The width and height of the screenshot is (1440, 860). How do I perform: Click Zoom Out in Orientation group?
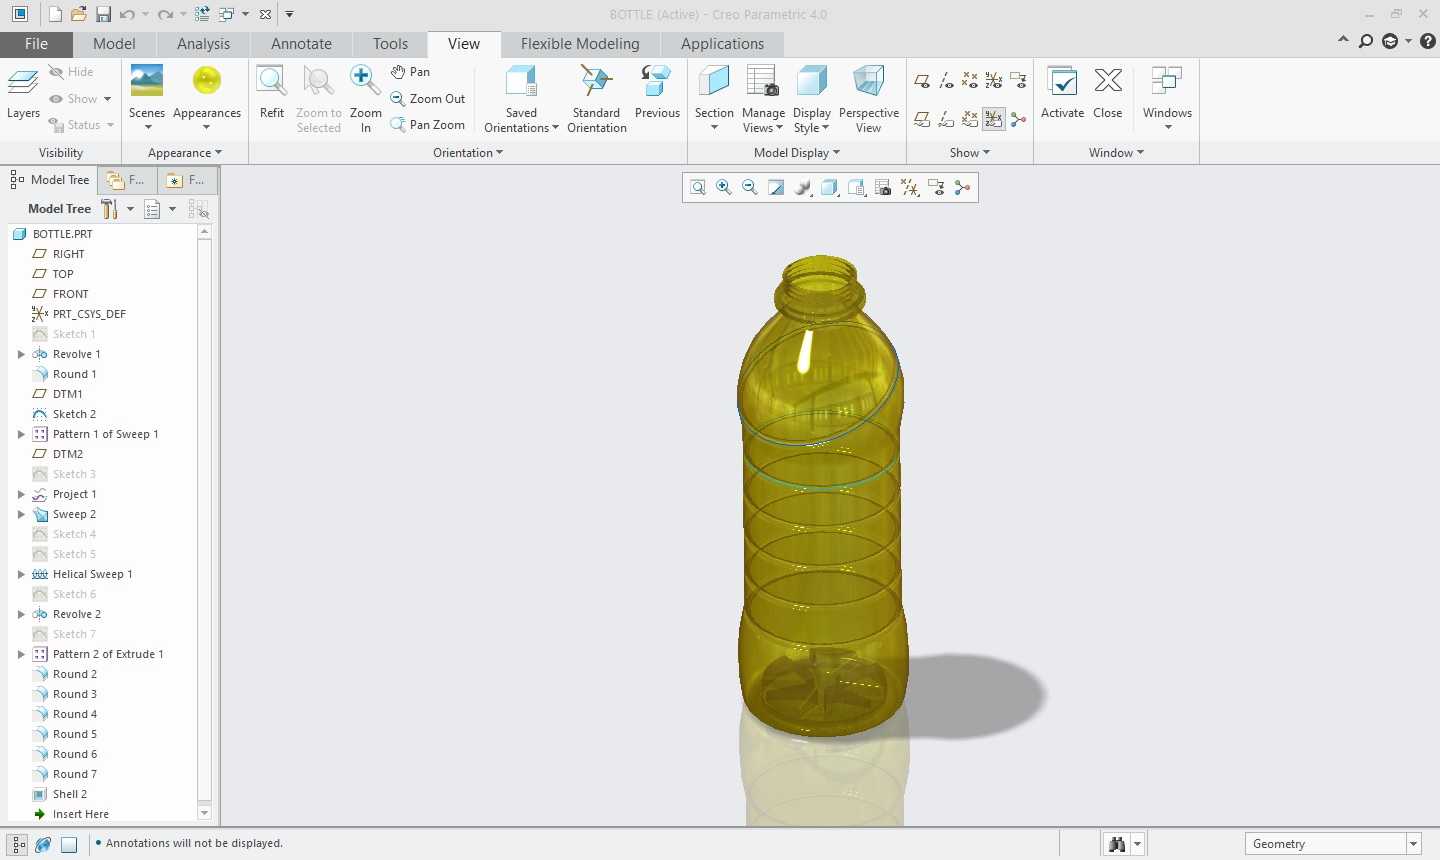tap(428, 99)
